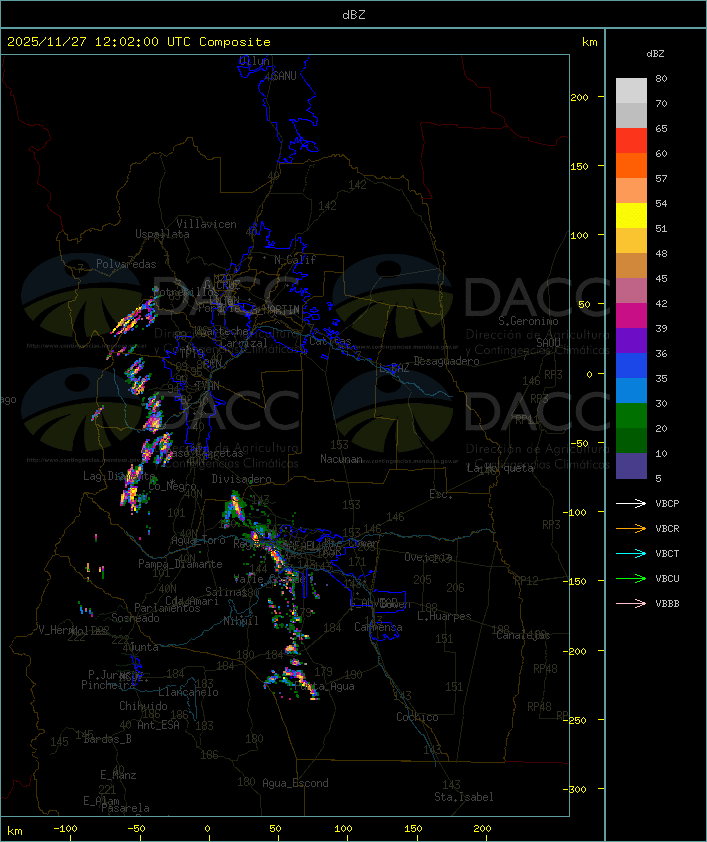Click the cyan VBCT arrow icon

pos(631,553)
